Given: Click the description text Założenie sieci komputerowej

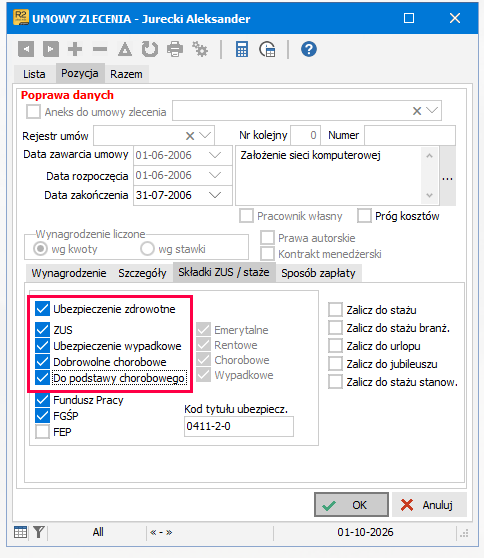Looking at the screenshot, I should click(311, 155).
